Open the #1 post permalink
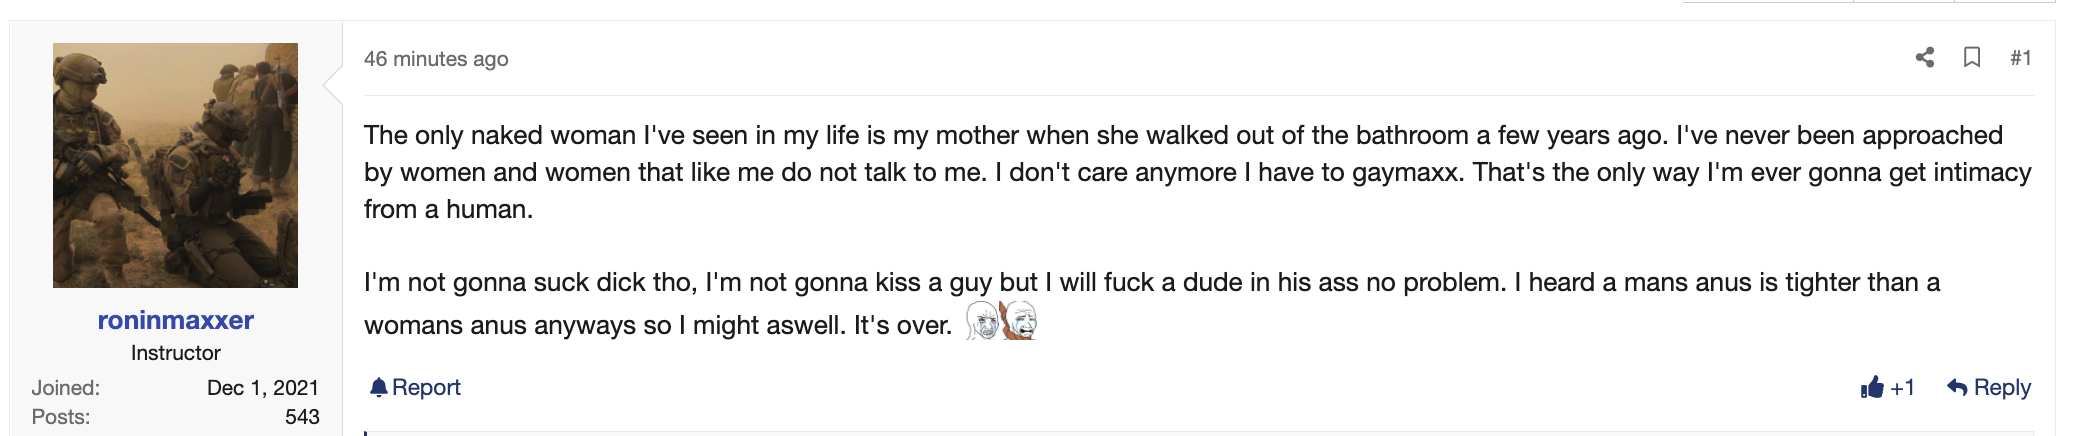Image resolution: width=2073 pixels, height=436 pixels. point(2020,58)
